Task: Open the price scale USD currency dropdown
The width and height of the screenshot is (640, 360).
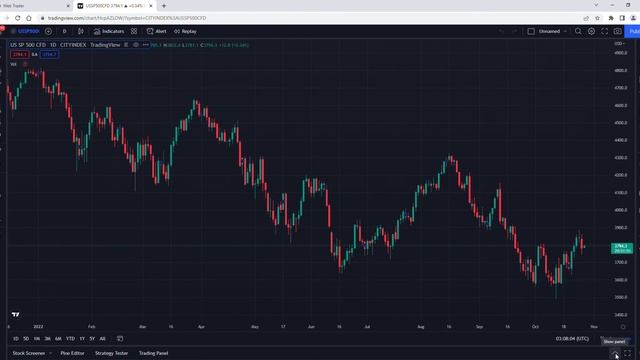Action: coord(620,43)
